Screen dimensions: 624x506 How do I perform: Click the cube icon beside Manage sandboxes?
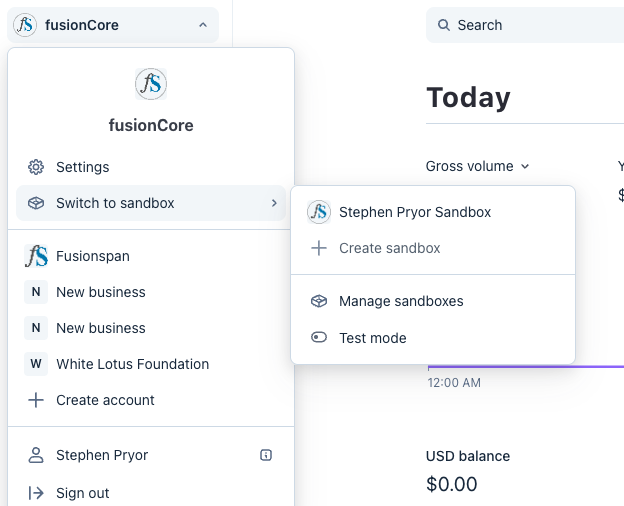click(x=319, y=301)
